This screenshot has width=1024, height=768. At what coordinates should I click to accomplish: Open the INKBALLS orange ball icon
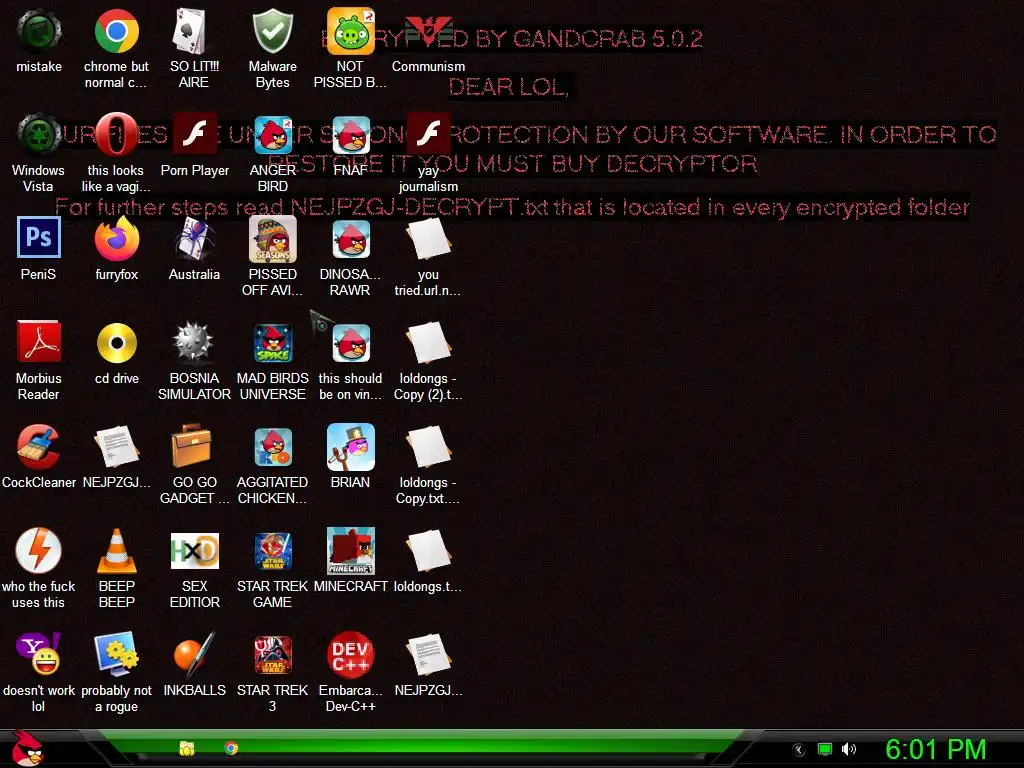(x=194, y=654)
